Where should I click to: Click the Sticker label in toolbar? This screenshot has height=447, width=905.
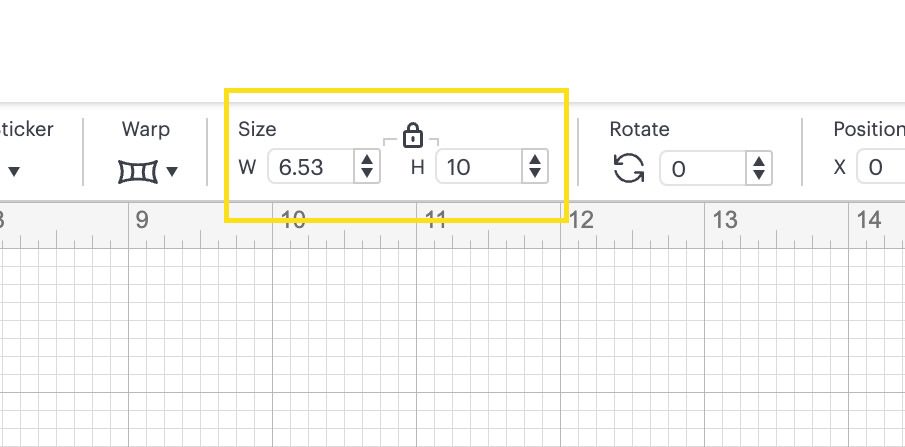[x=27, y=129]
